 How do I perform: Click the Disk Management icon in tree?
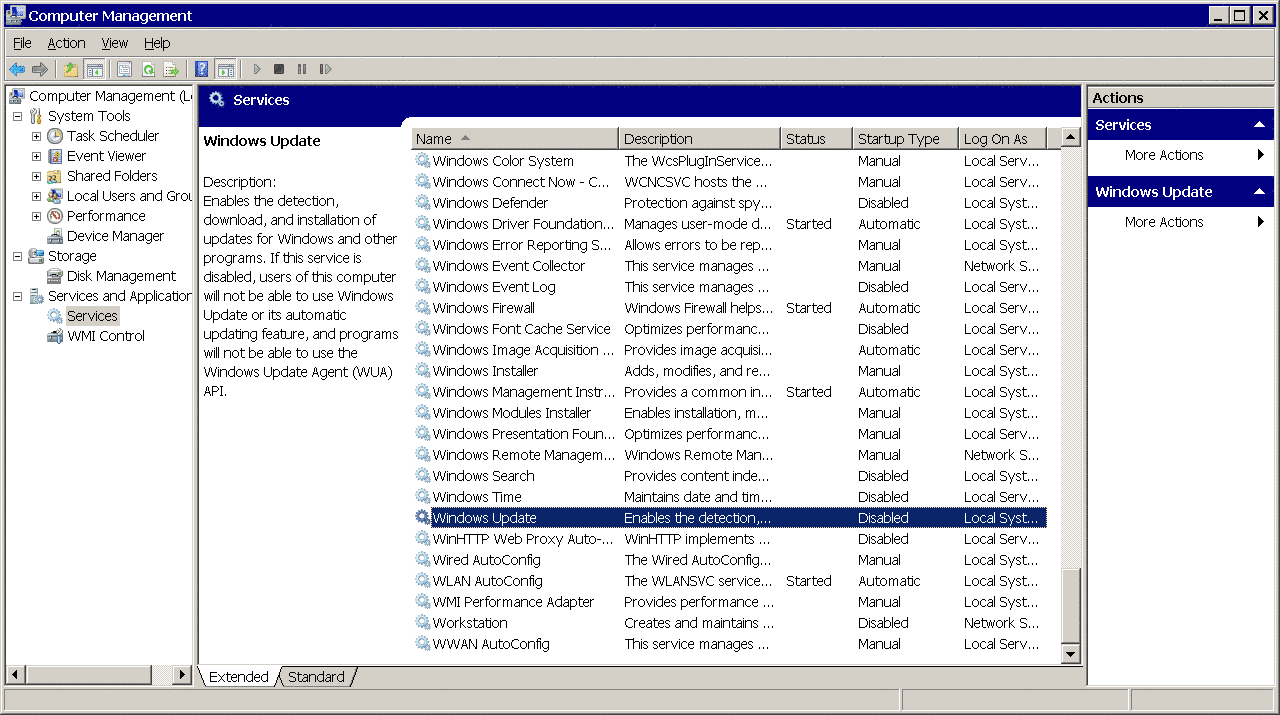click(x=55, y=276)
